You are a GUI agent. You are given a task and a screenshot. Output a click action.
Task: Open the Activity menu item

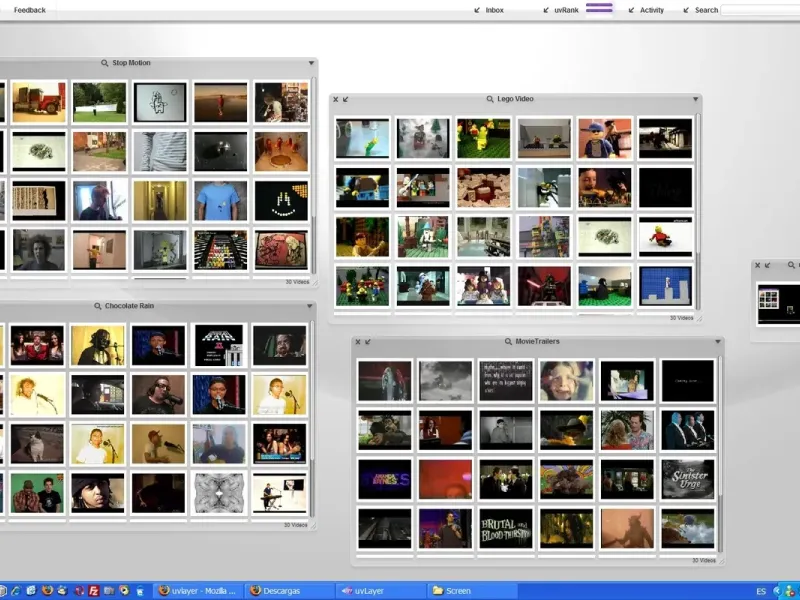[651, 10]
